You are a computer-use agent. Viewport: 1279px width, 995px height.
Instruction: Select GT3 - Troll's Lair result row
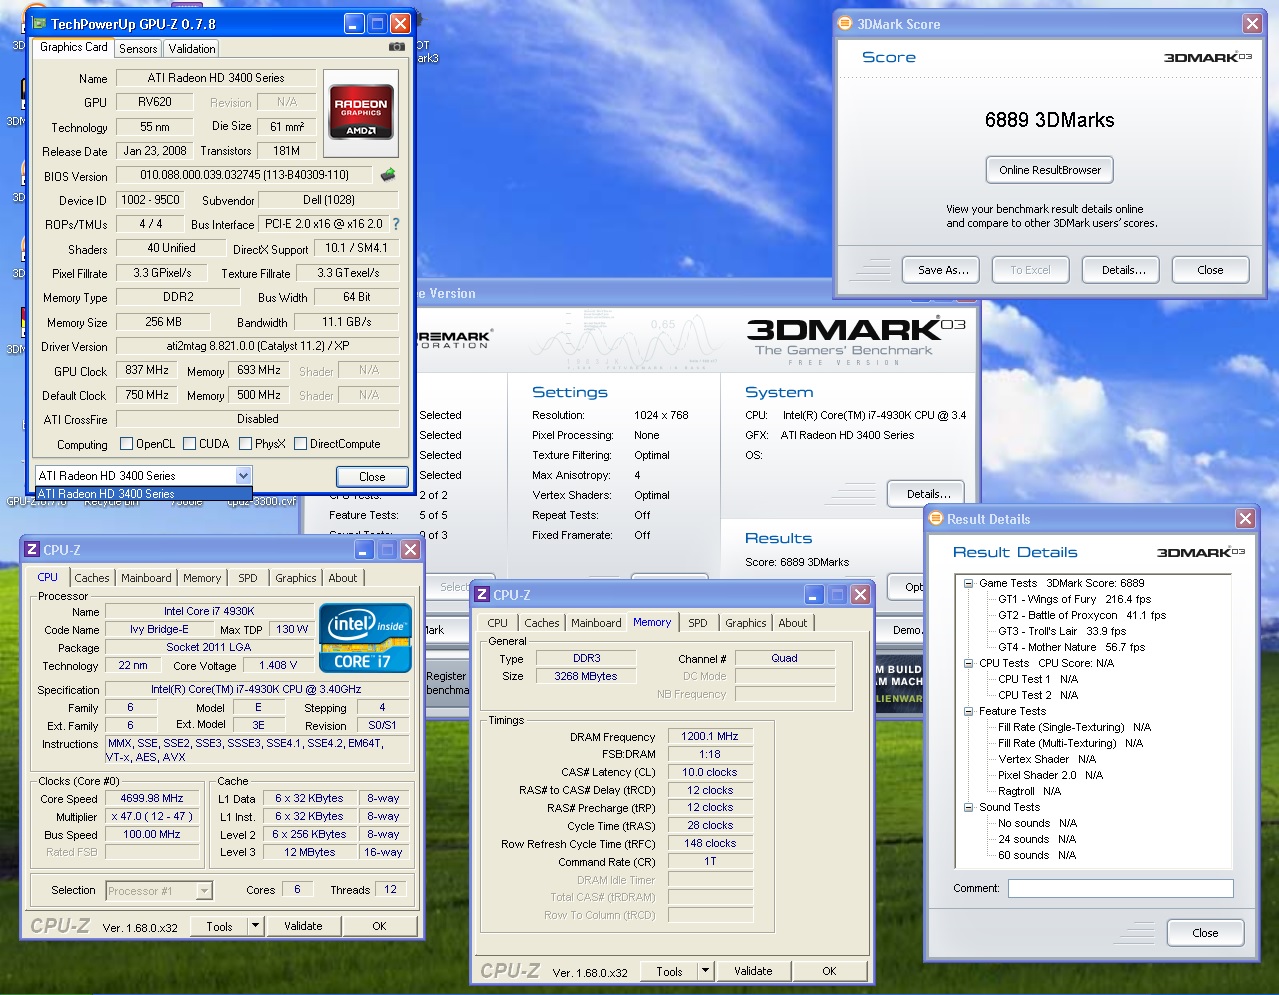1062,631
